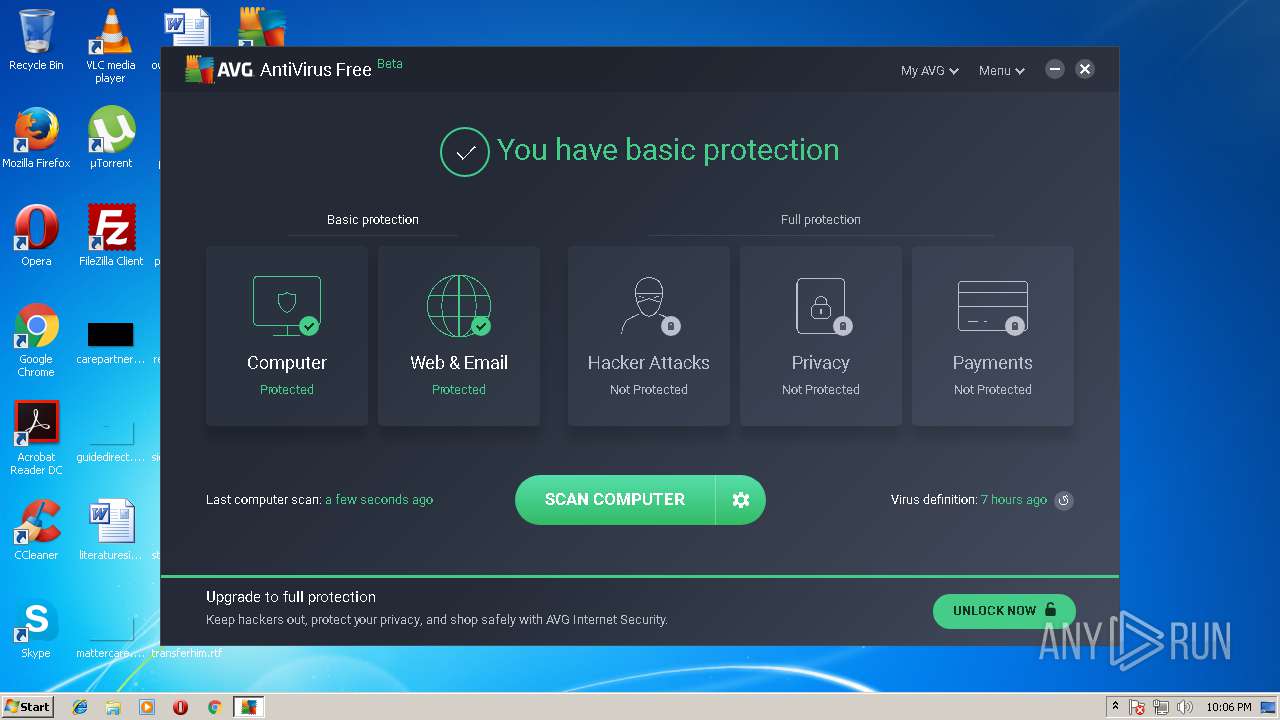
Task: Open Opera from the taskbar
Action: tap(181, 707)
